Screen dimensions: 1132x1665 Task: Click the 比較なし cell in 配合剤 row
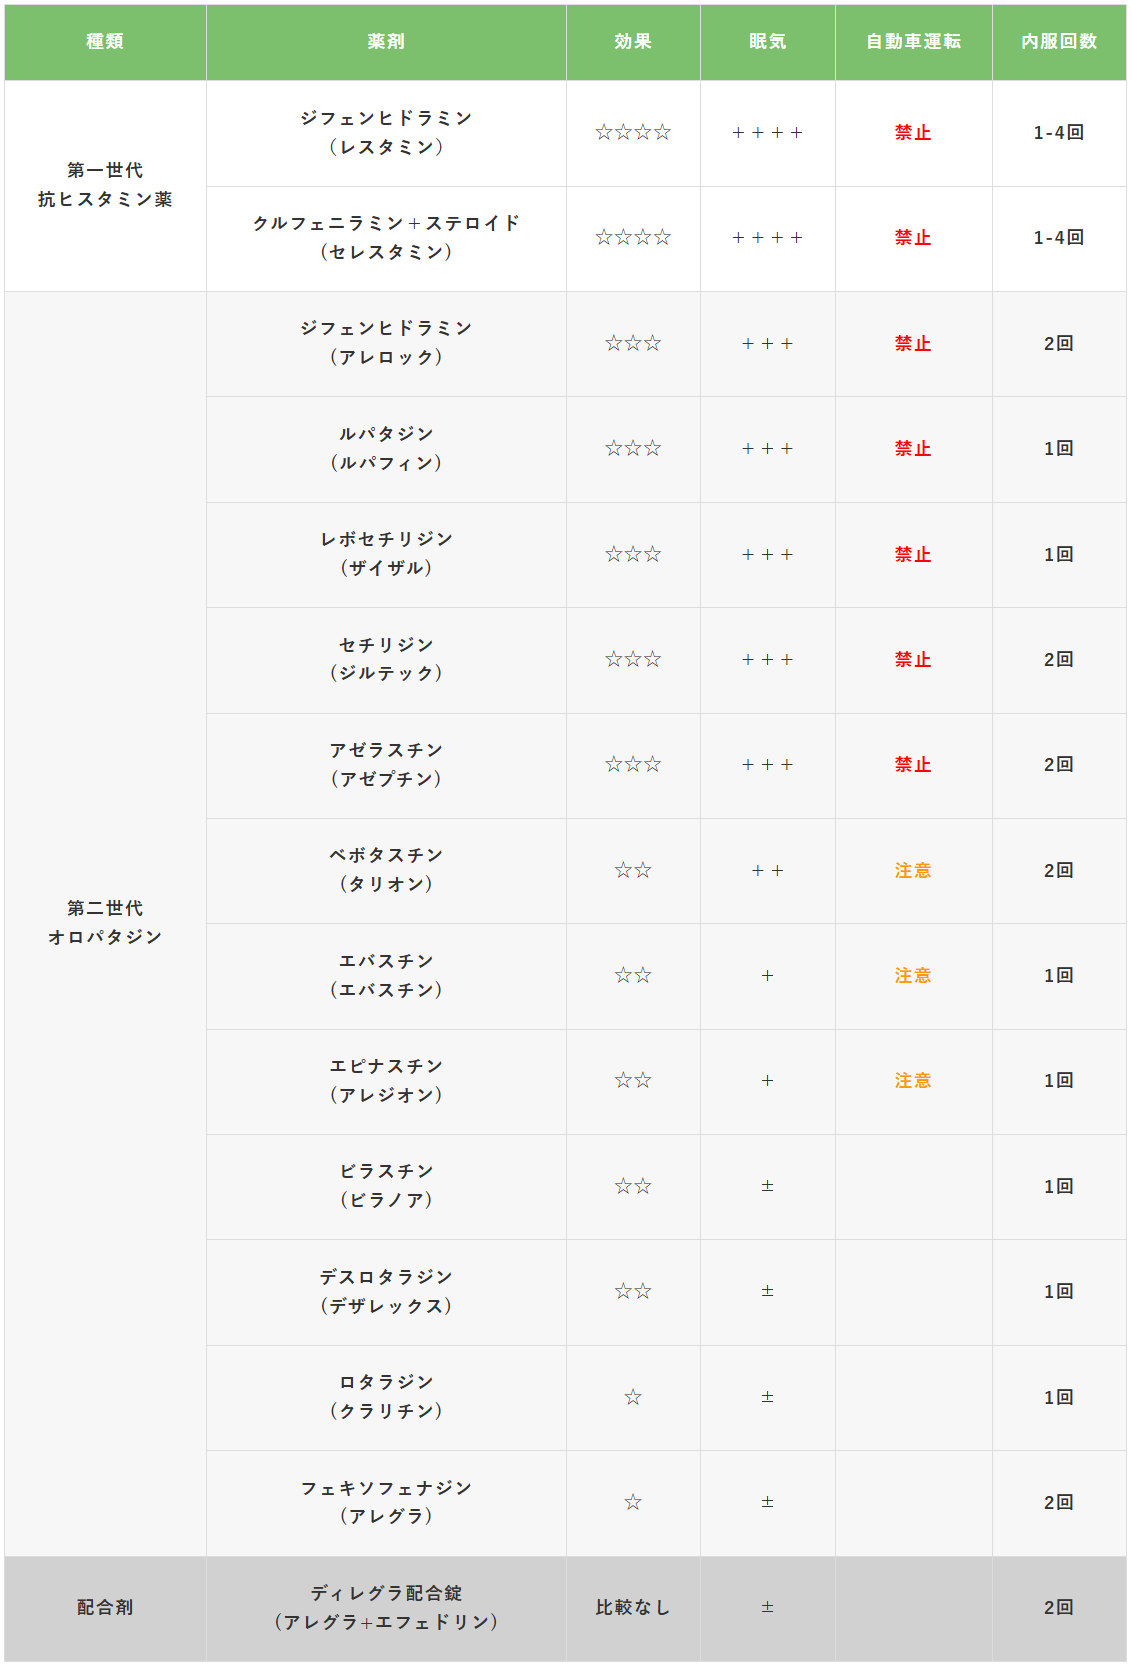pyautogui.click(x=633, y=1608)
